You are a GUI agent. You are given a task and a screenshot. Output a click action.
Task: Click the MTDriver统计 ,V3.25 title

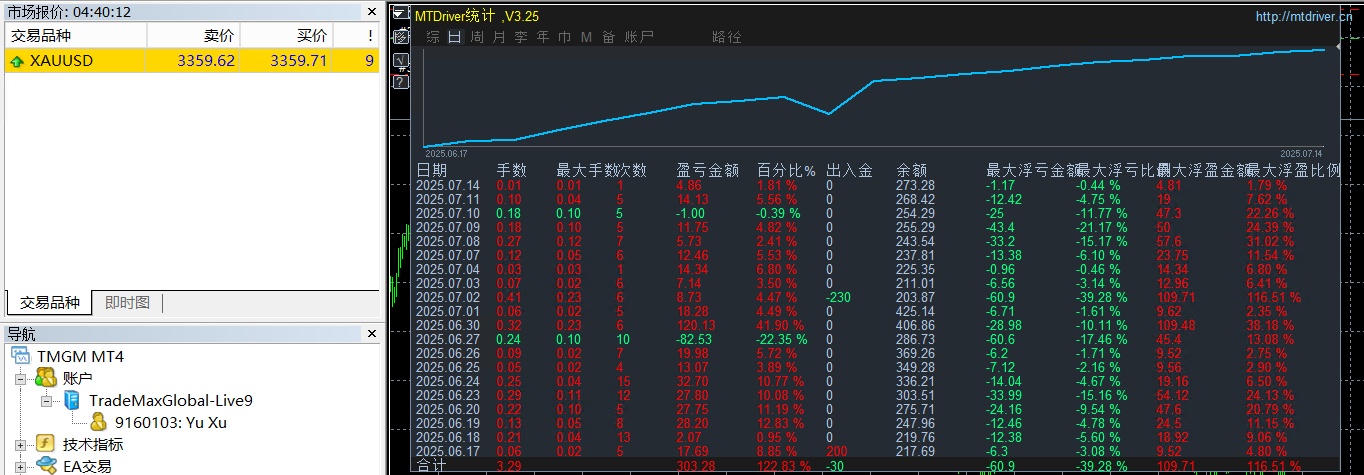point(476,16)
